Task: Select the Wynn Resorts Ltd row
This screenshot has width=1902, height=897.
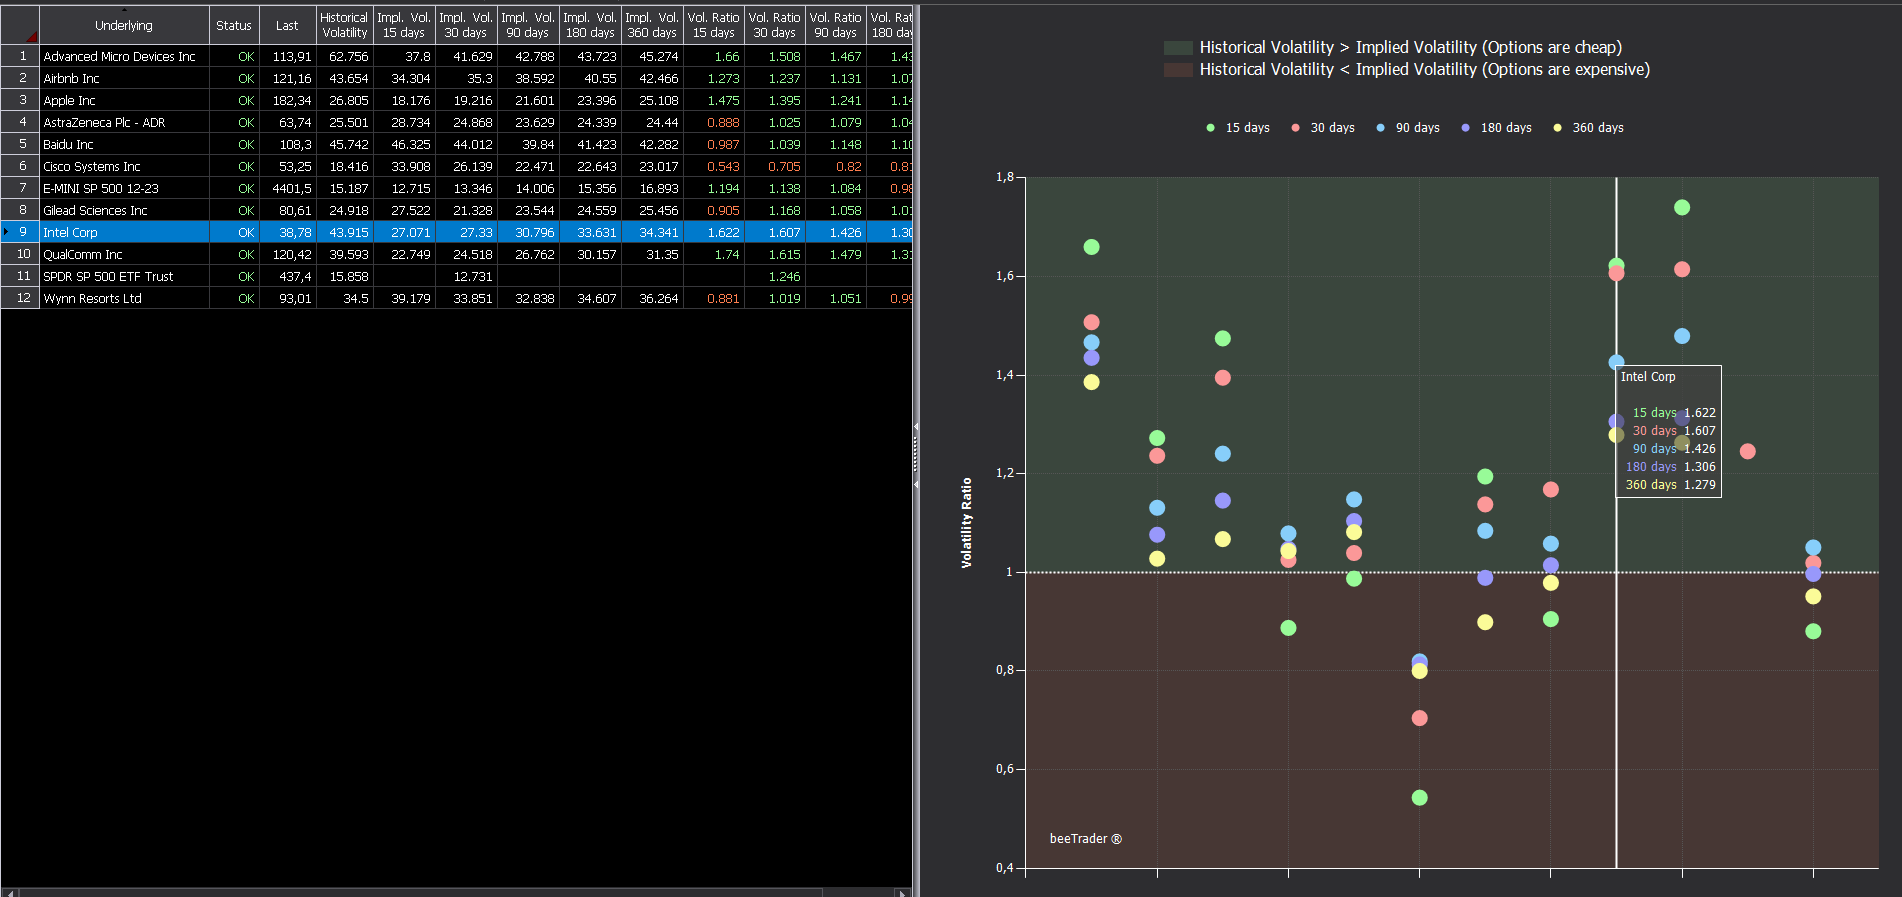Action: pos(456,298)
